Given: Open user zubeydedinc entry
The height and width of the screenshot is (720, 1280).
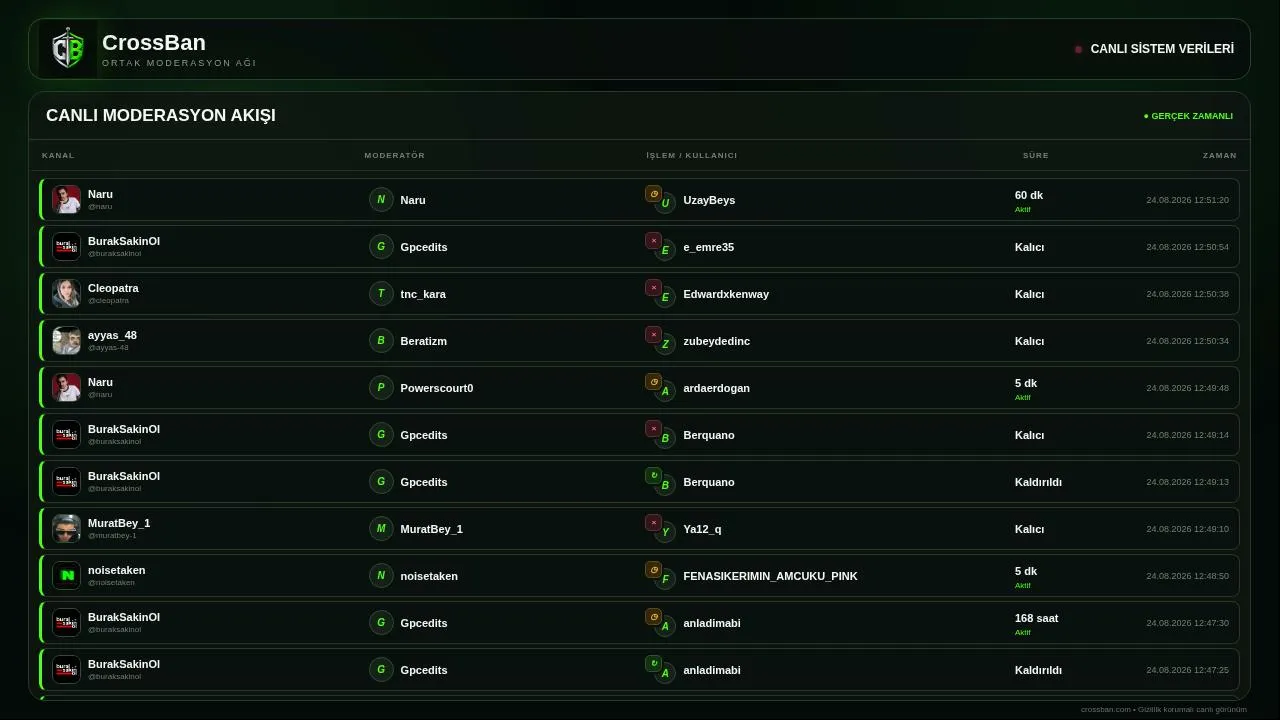Looking at the screenshot, I should (x=716, y=341).
